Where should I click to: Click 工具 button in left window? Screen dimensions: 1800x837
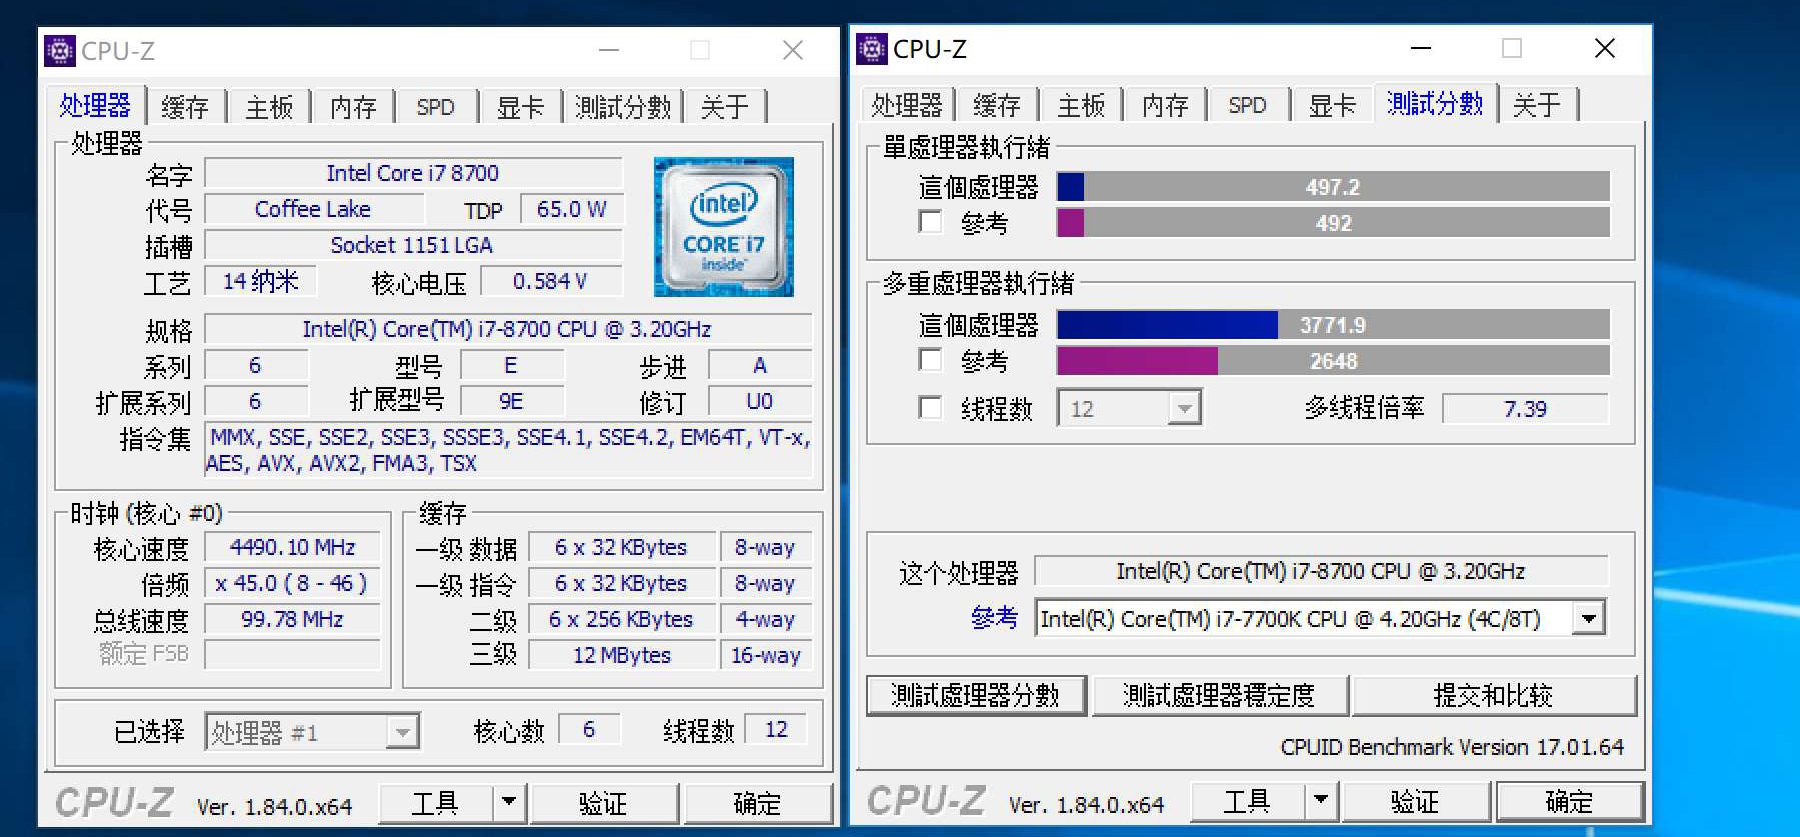(x=435, y=802)
